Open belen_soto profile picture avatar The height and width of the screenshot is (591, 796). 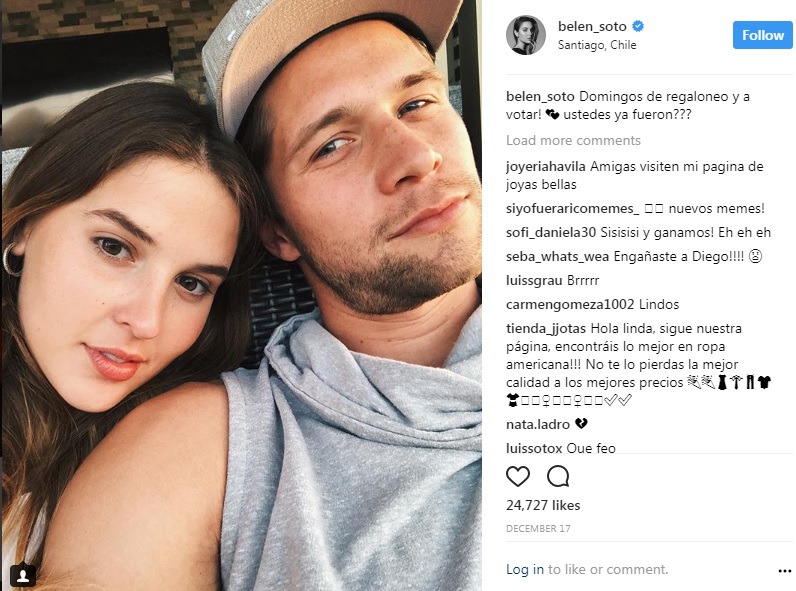click(x=525, y=35)
